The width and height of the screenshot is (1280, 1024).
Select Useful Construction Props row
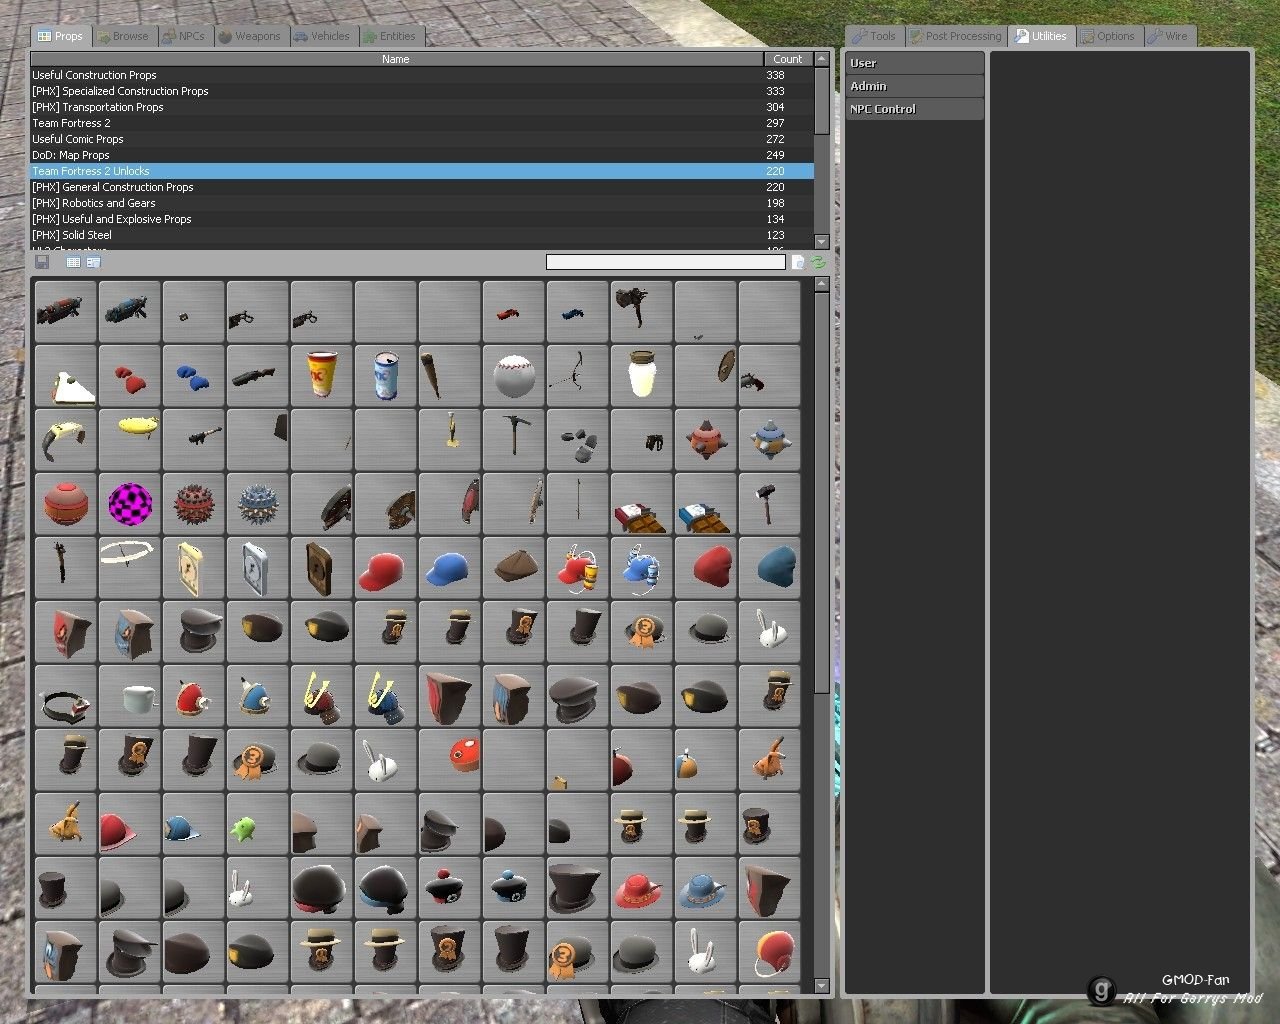pyautogui.click(x=422, y=75)
